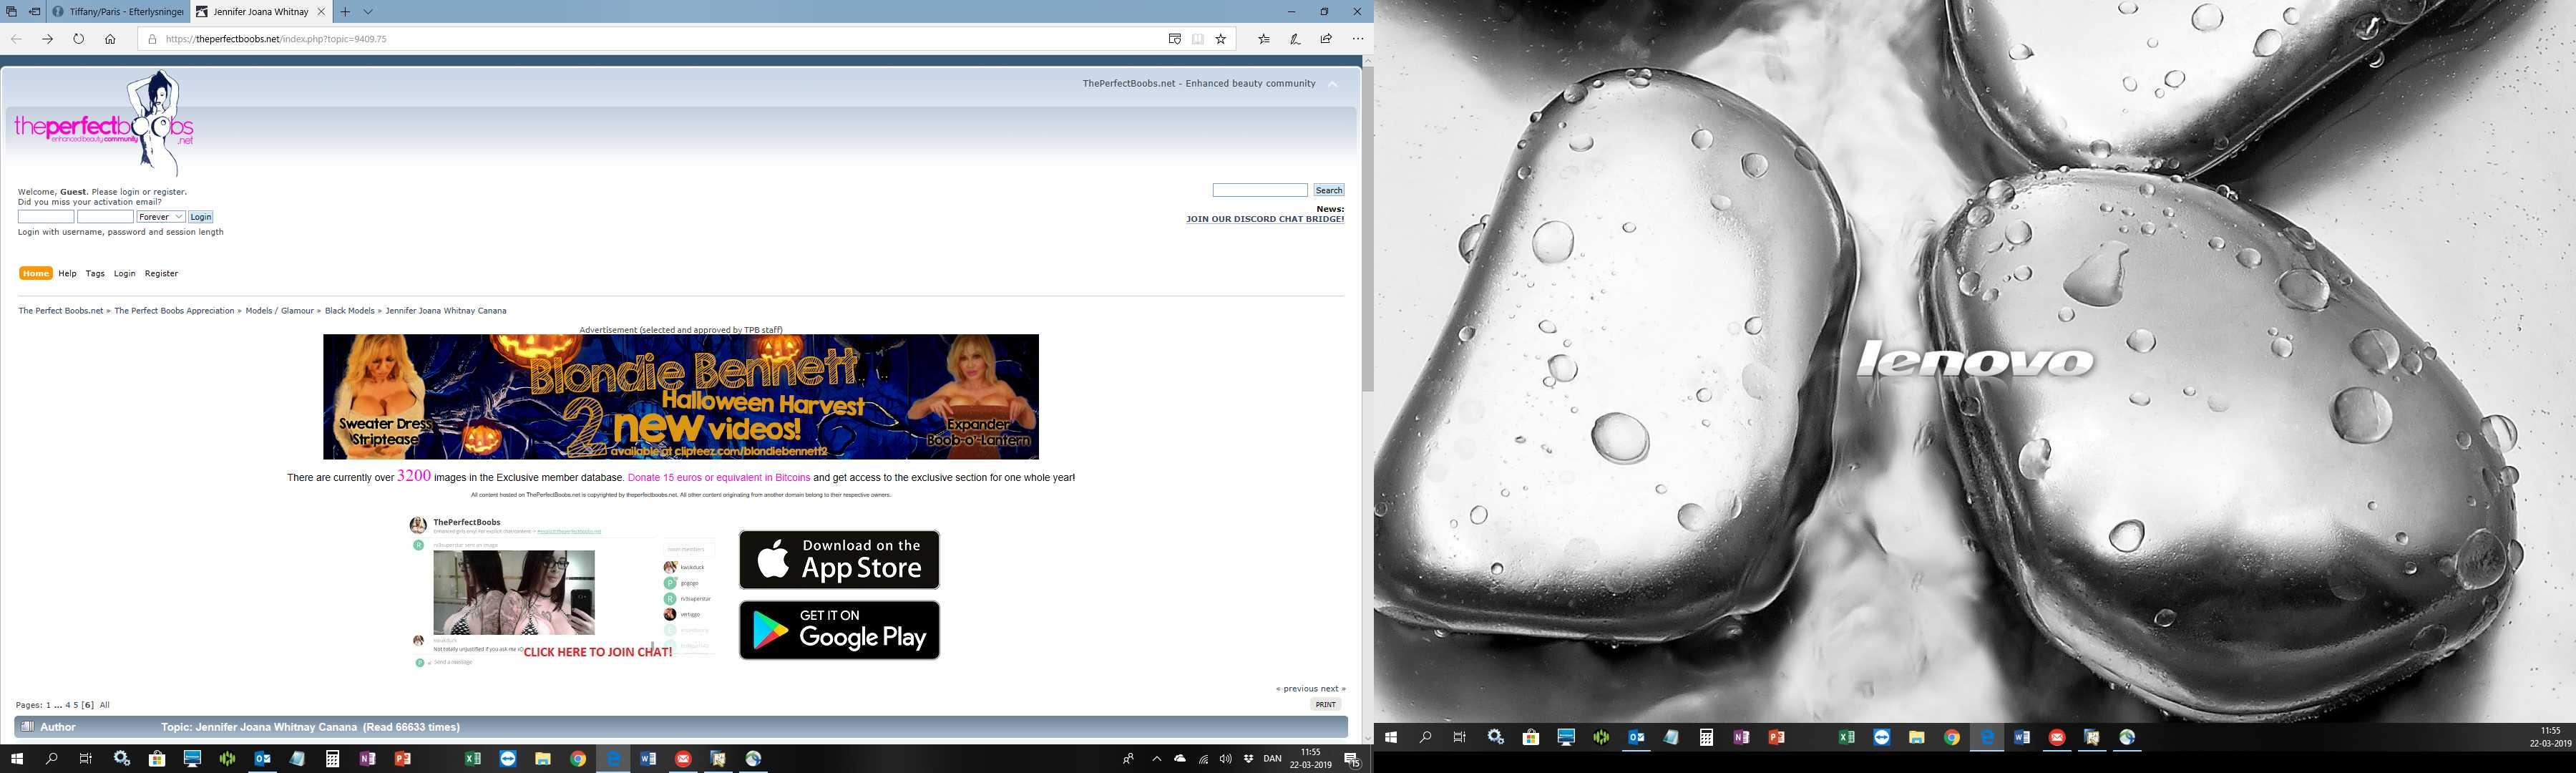This screenshot has width=2576, height=773.
Task: Set these tabs aside icon
Action: (34, 12)
